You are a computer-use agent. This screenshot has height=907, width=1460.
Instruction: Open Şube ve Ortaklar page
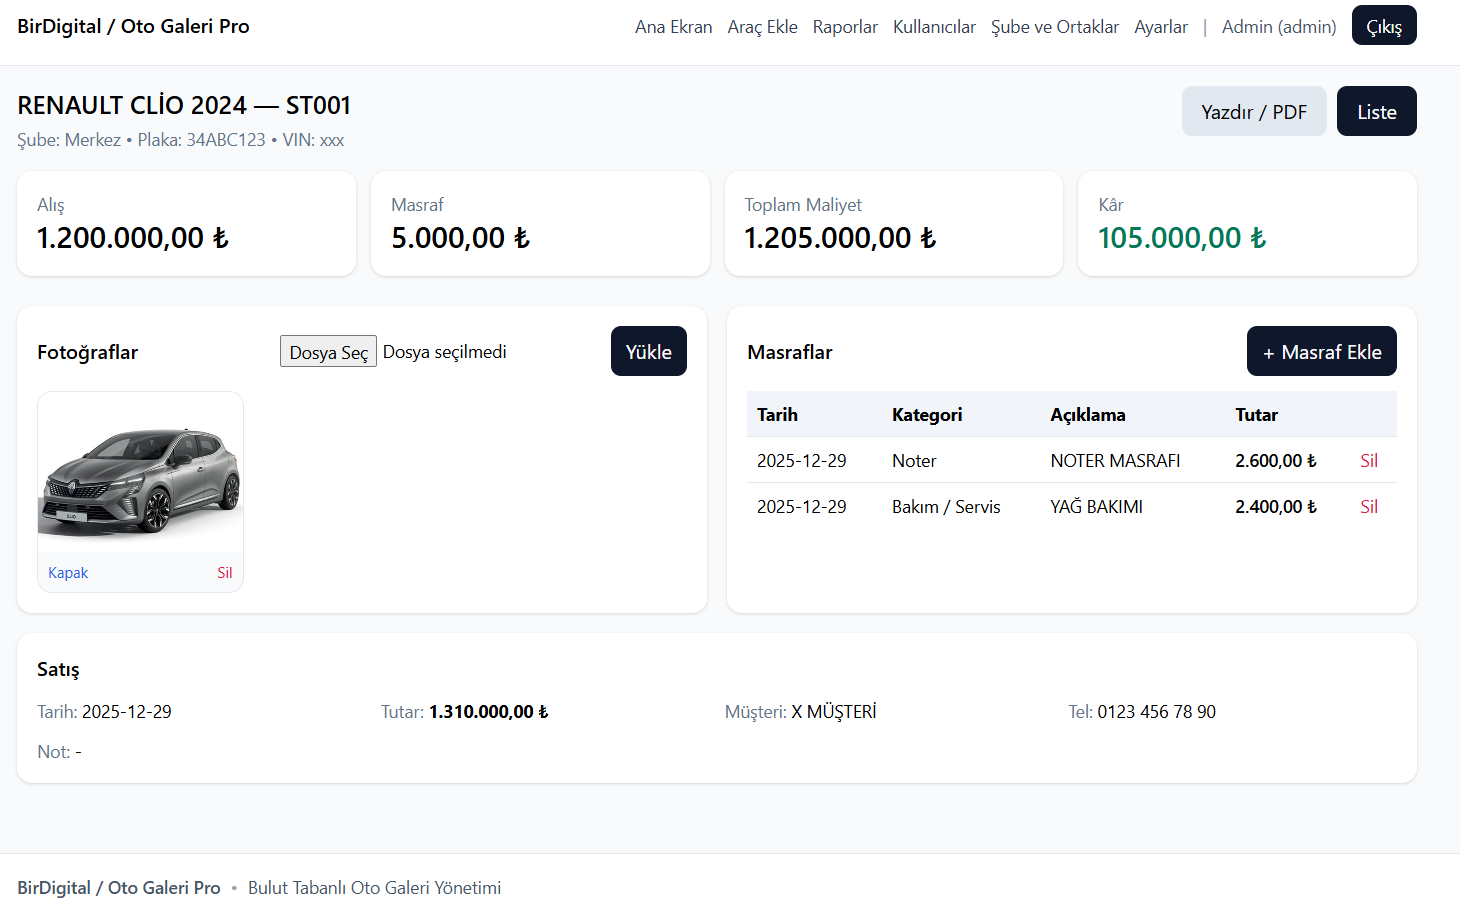pos(1054,27)
